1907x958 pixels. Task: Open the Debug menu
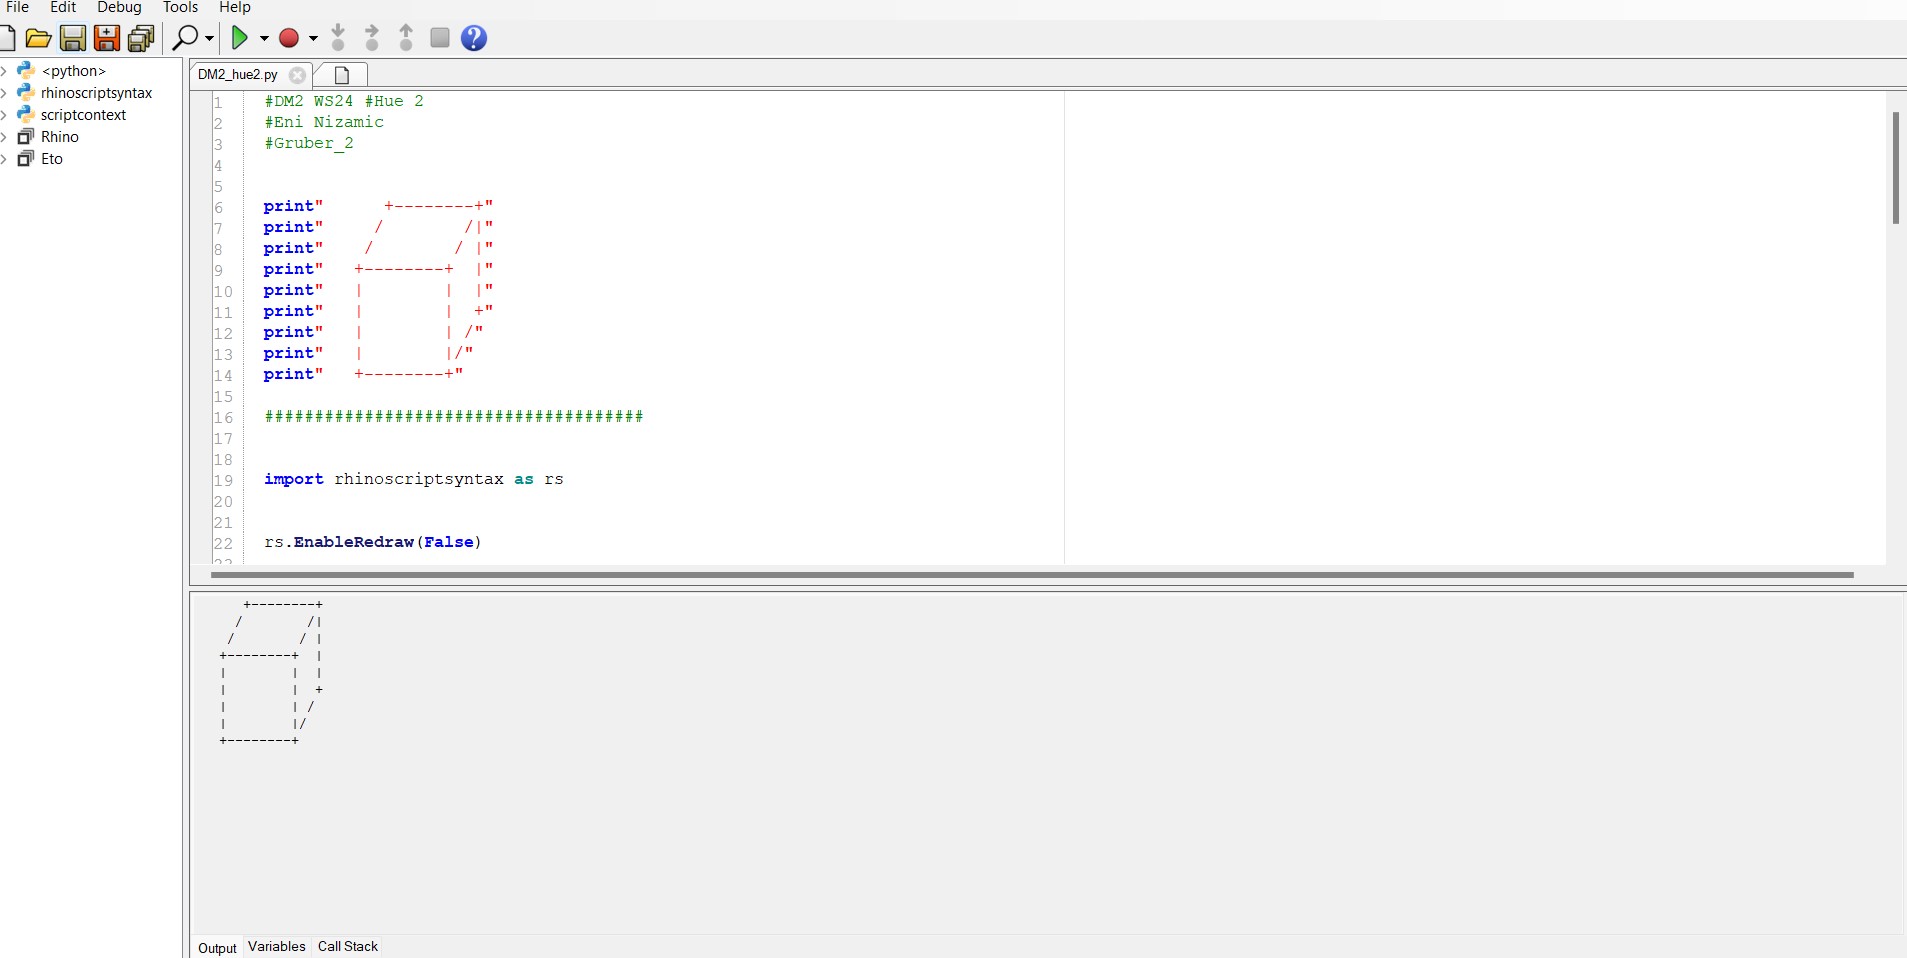[119, 7]
